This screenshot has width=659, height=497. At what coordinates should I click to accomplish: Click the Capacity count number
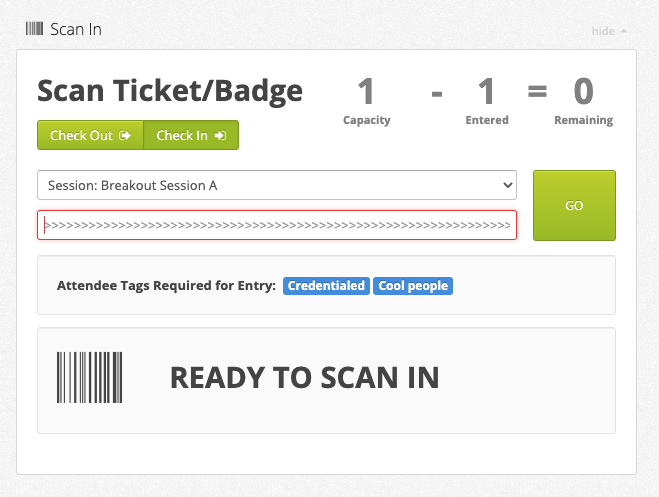tap(366, 92)
